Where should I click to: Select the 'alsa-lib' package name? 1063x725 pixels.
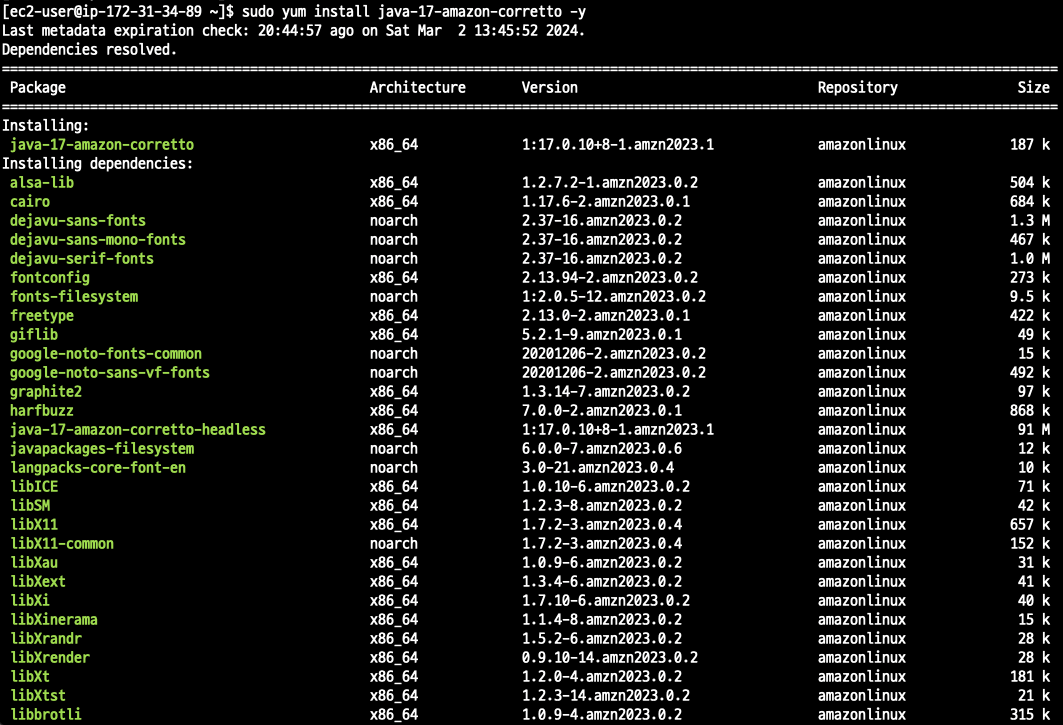[42, 182]
